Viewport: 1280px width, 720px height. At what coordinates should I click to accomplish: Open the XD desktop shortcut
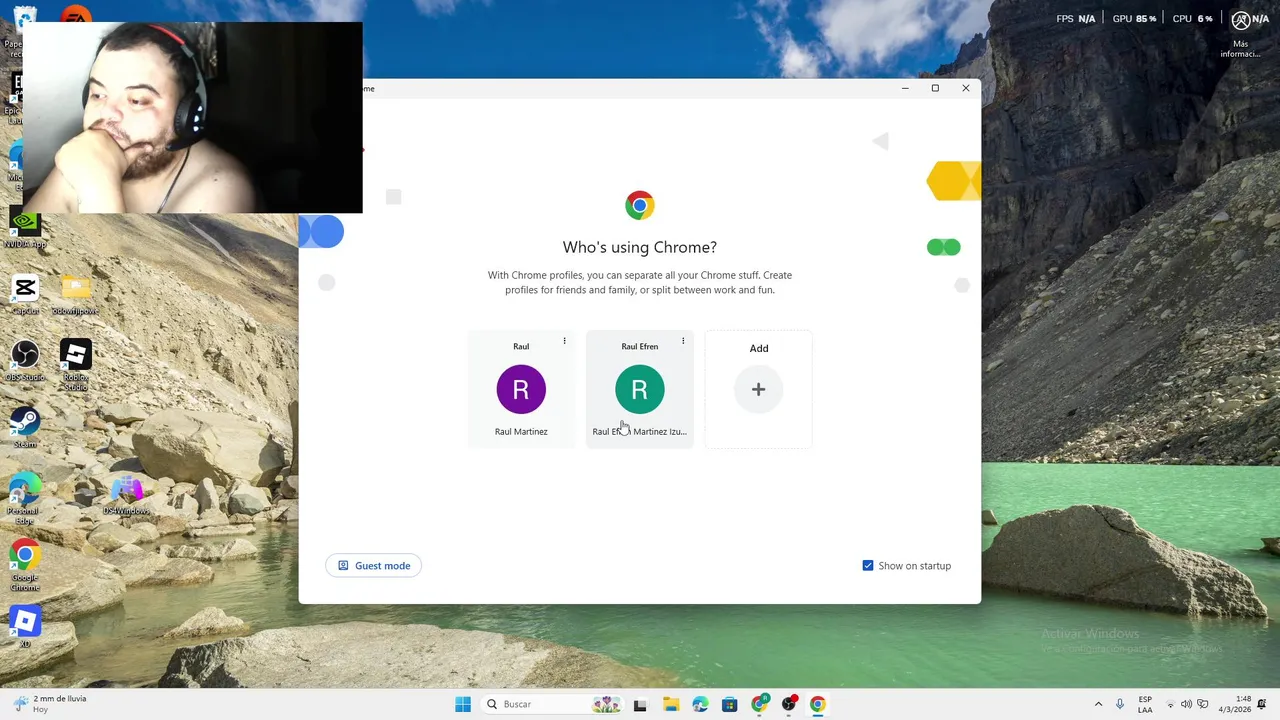25,626
